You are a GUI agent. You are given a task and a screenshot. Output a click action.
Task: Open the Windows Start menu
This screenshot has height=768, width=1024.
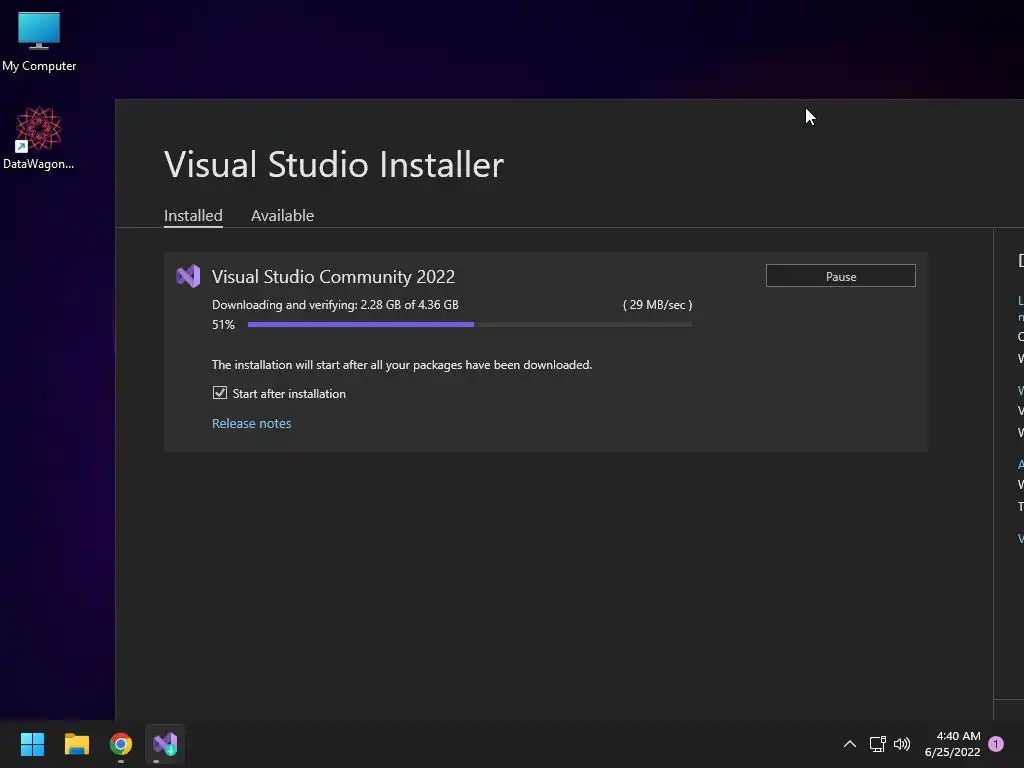[32, 744]
